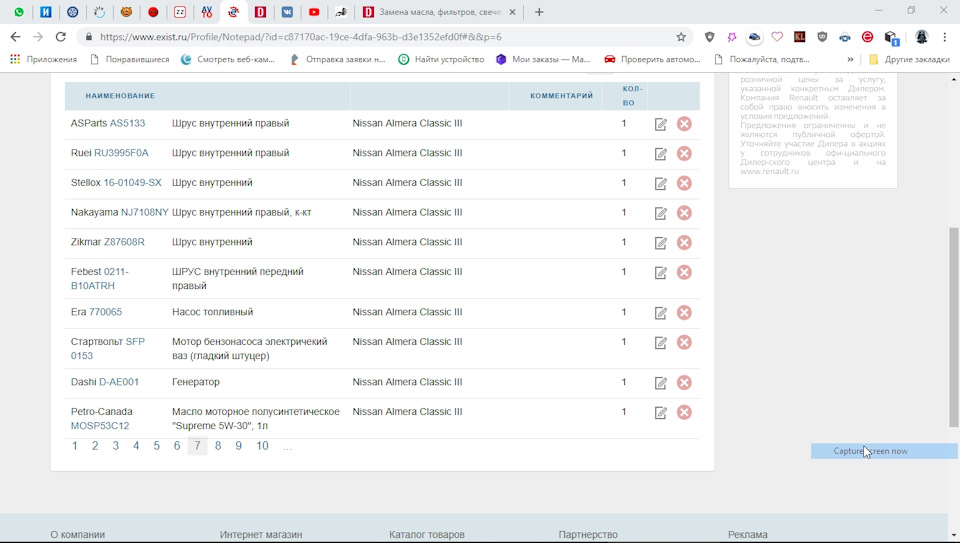
Task: Open the Найти устройство bookmark
Action: (441, 59)
